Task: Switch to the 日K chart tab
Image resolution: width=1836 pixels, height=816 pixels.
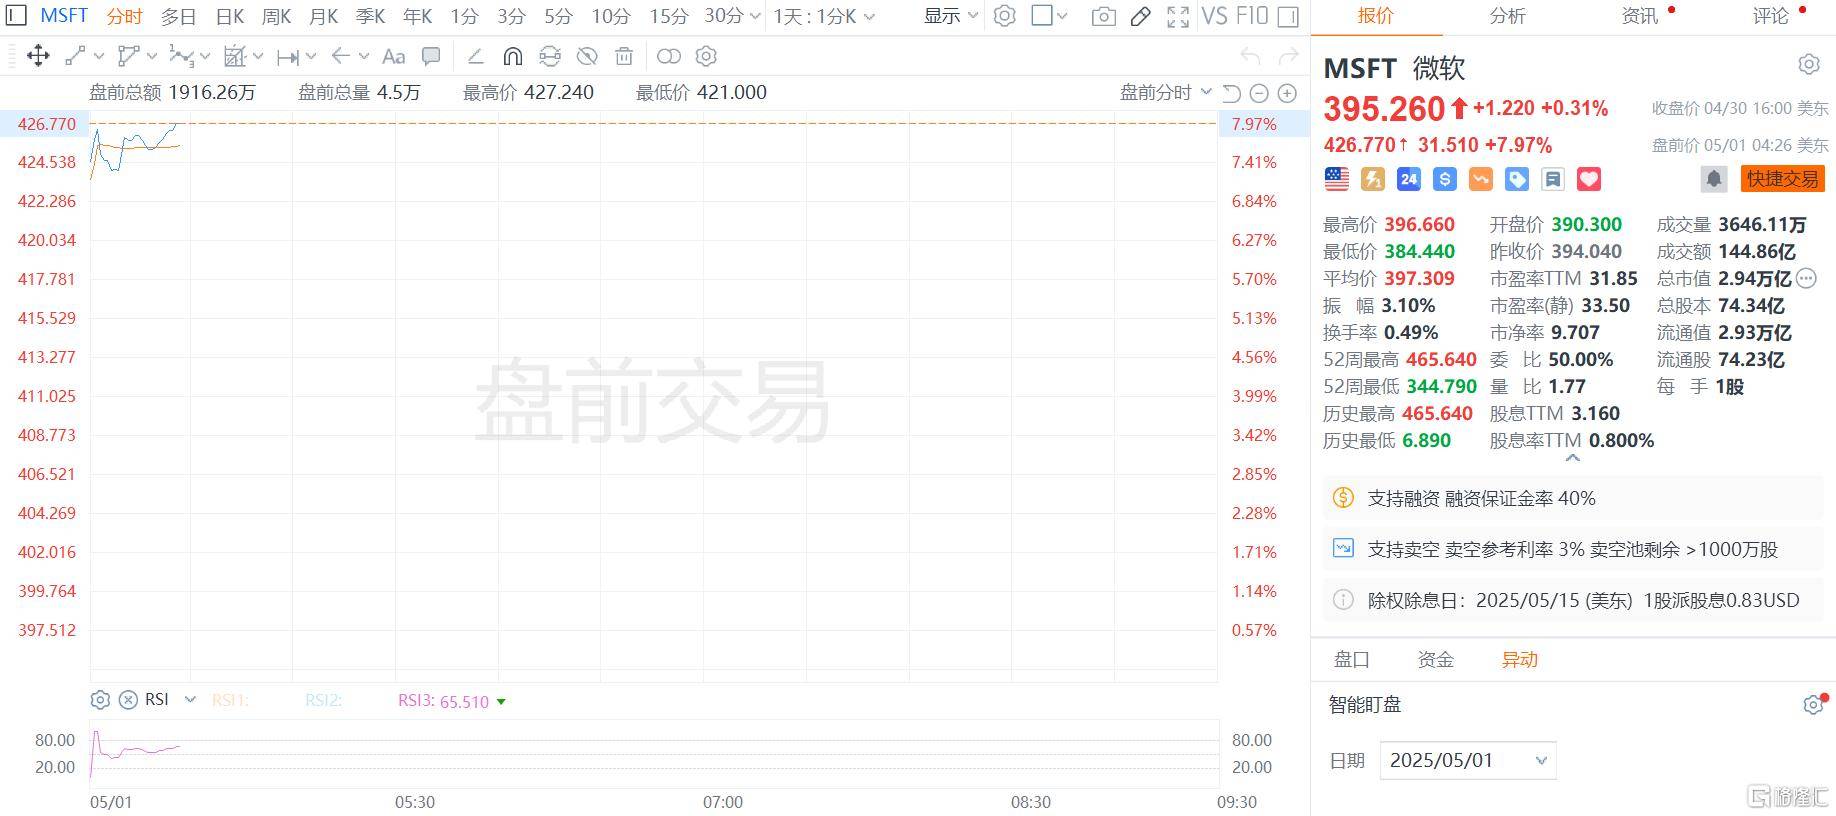Action: 230,16
